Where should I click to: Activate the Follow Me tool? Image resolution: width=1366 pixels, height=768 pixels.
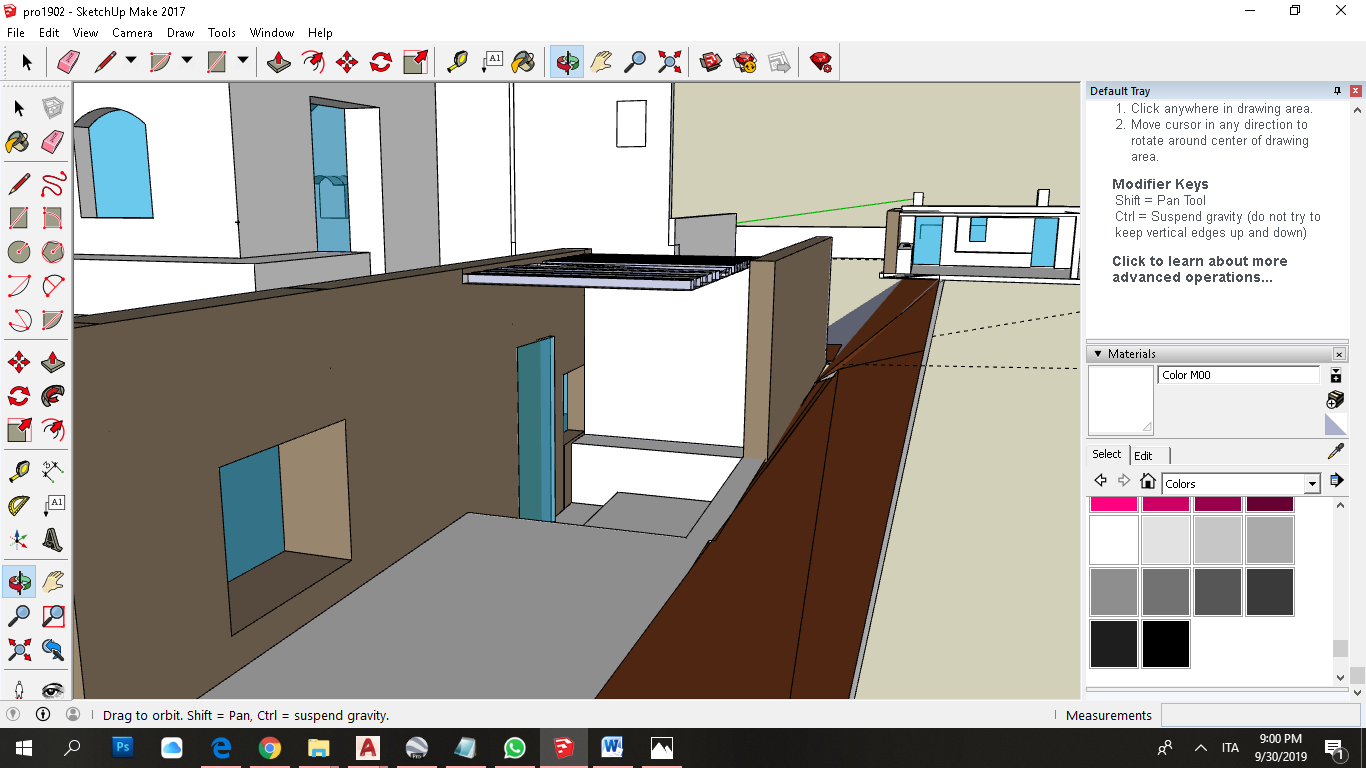(53, 396)
